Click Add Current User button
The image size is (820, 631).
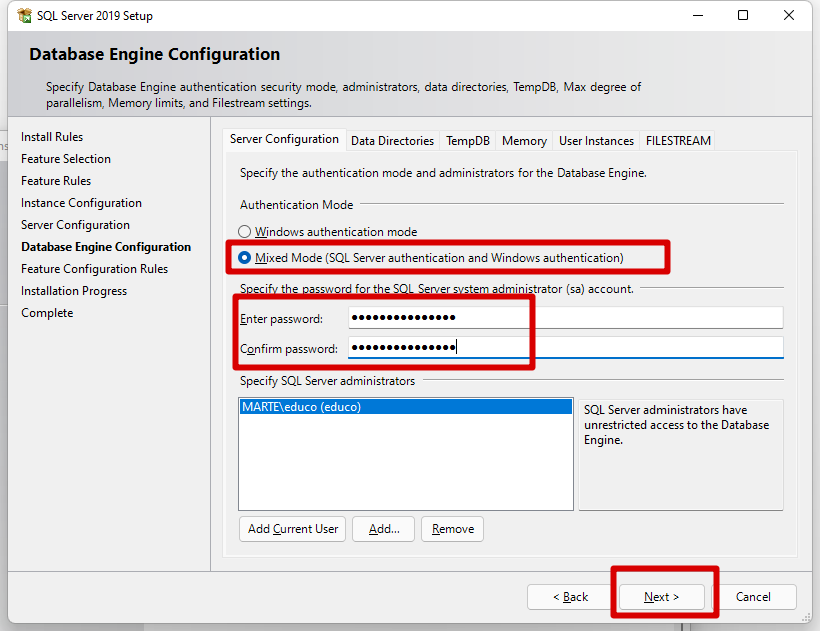click(x=293, y=529)
